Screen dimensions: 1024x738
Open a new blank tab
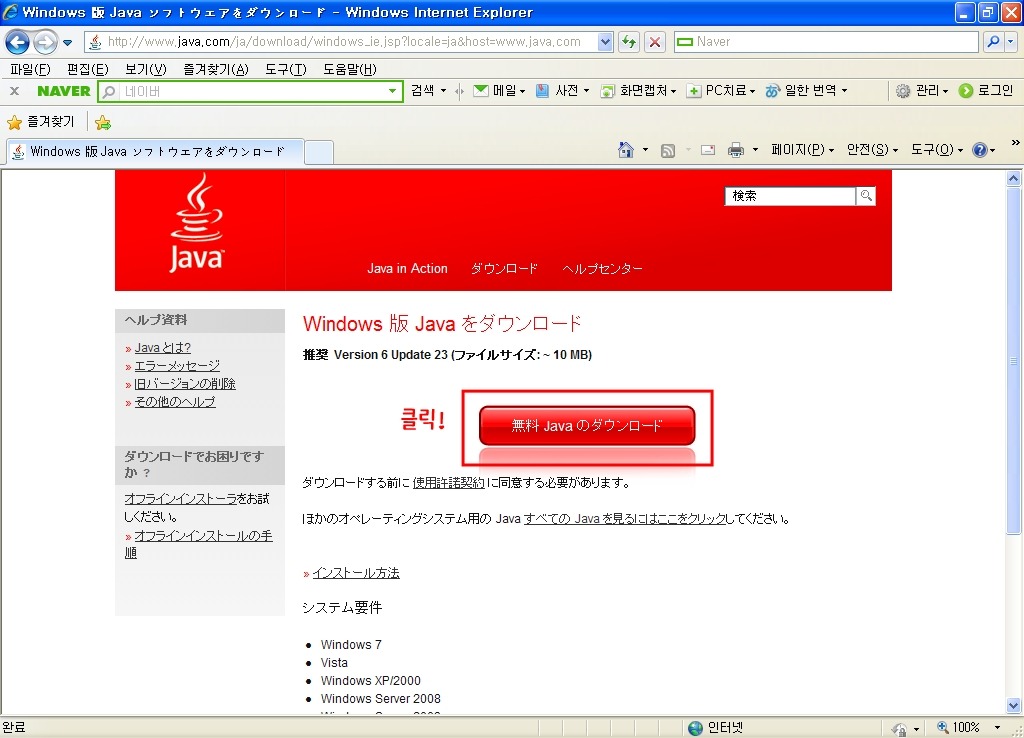click(319, 152)
